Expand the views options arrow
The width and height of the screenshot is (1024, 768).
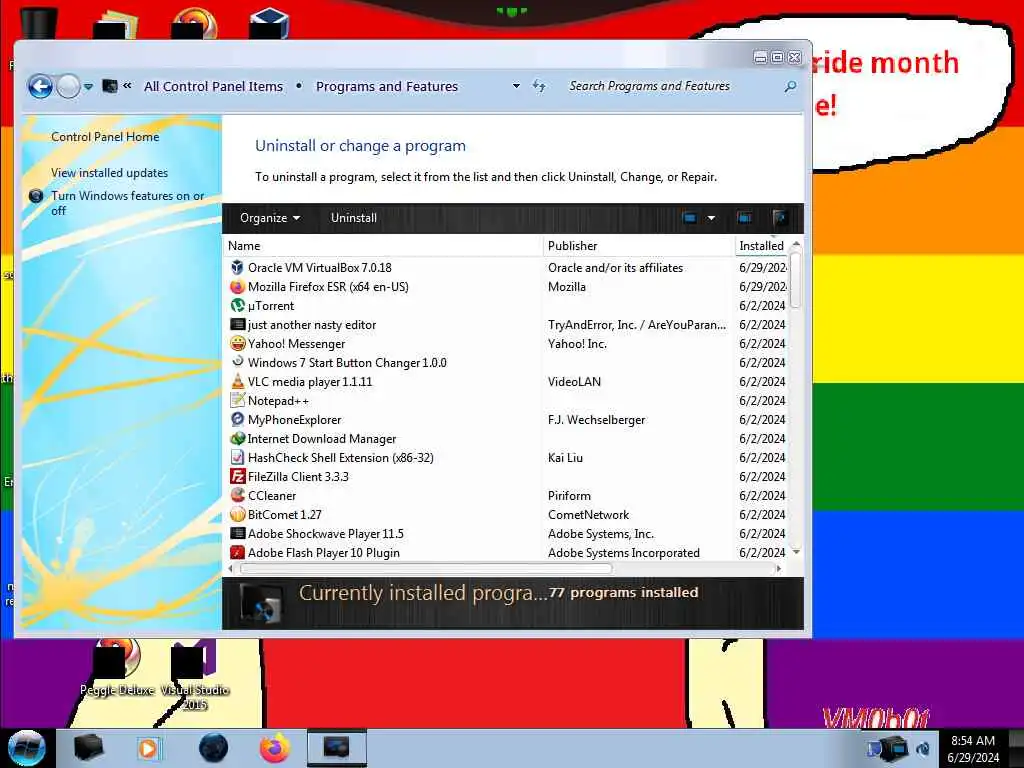711,218
